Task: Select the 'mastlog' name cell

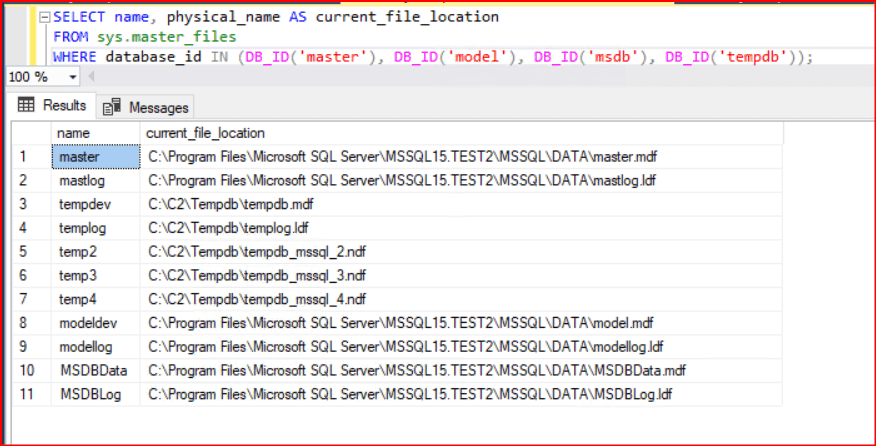Action: [x=95, y=181]
